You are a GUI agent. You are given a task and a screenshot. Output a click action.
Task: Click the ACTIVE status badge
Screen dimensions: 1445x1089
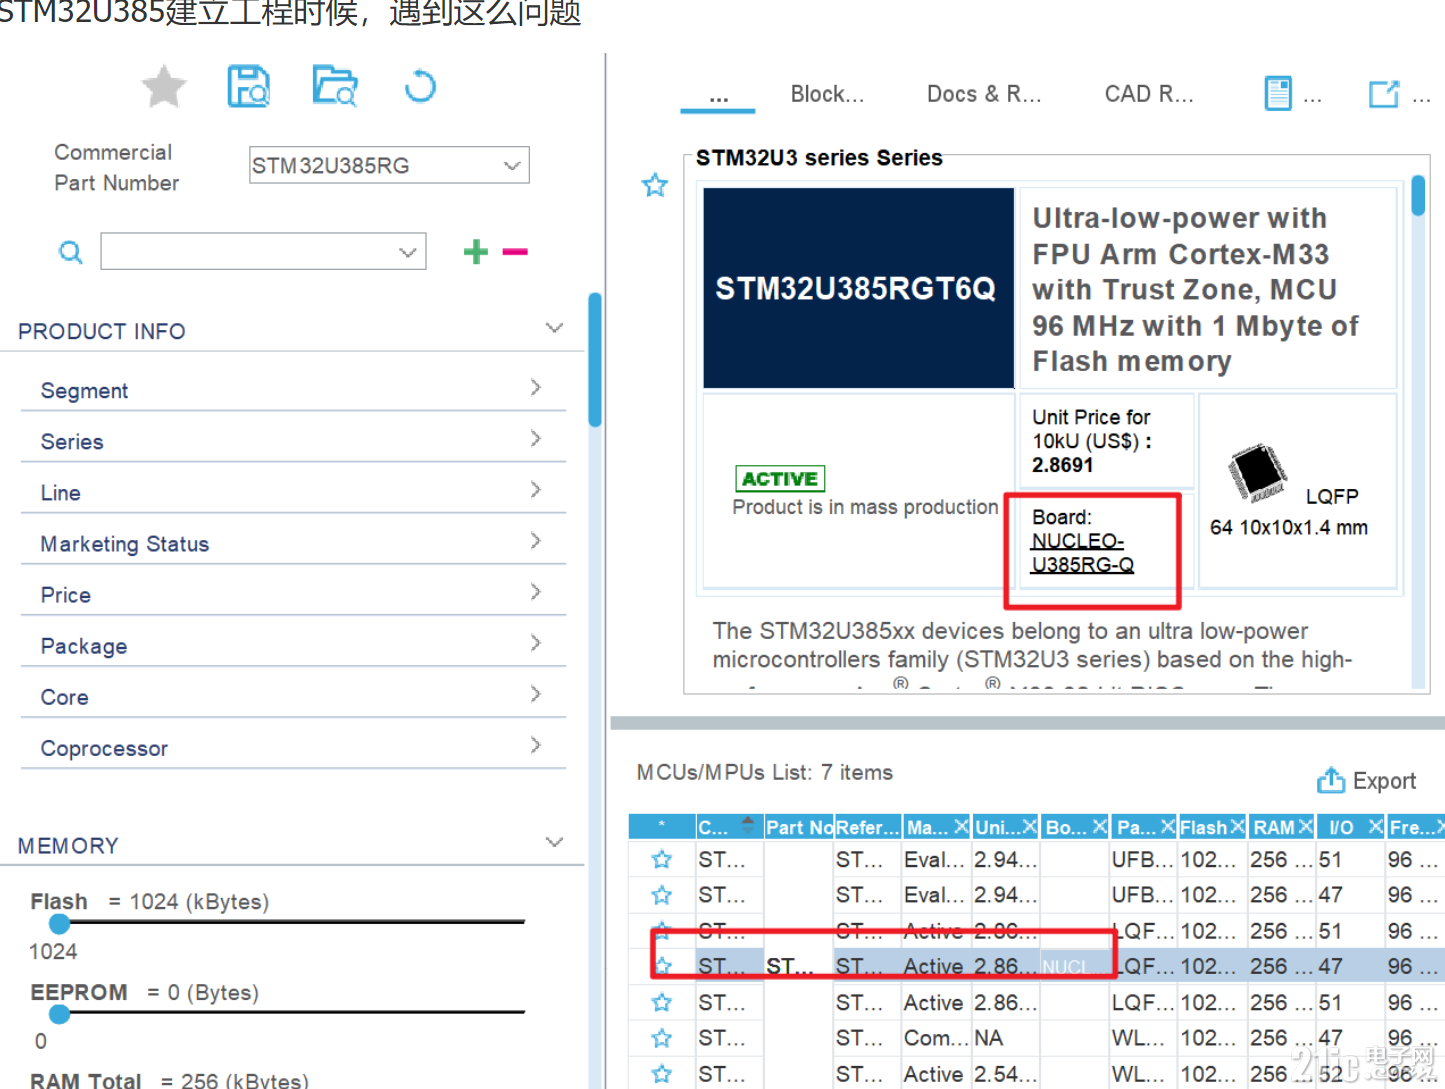(x=780, y=479)
